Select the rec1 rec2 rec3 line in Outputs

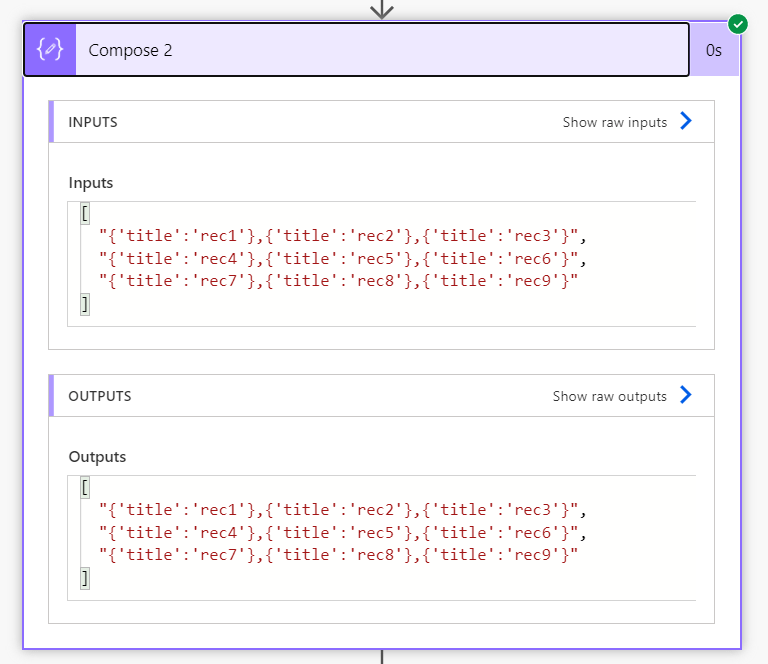[342, 510]
